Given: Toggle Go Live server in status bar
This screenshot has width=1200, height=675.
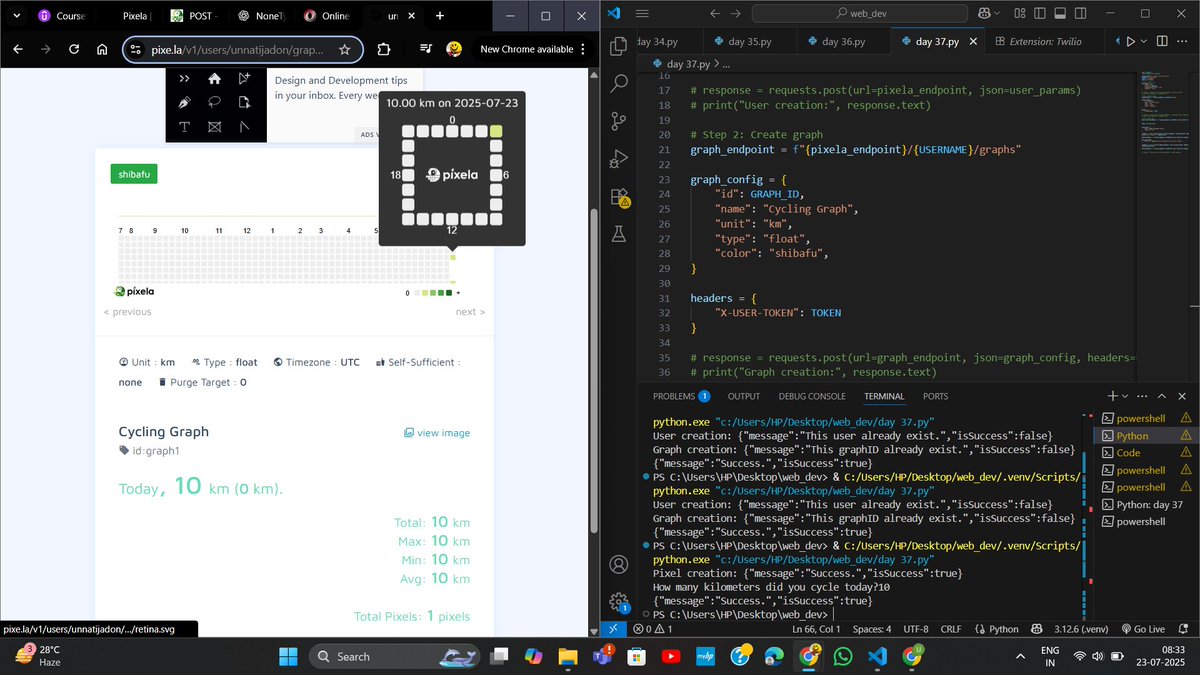Looking at the screenshot, I should [1143, 629].
